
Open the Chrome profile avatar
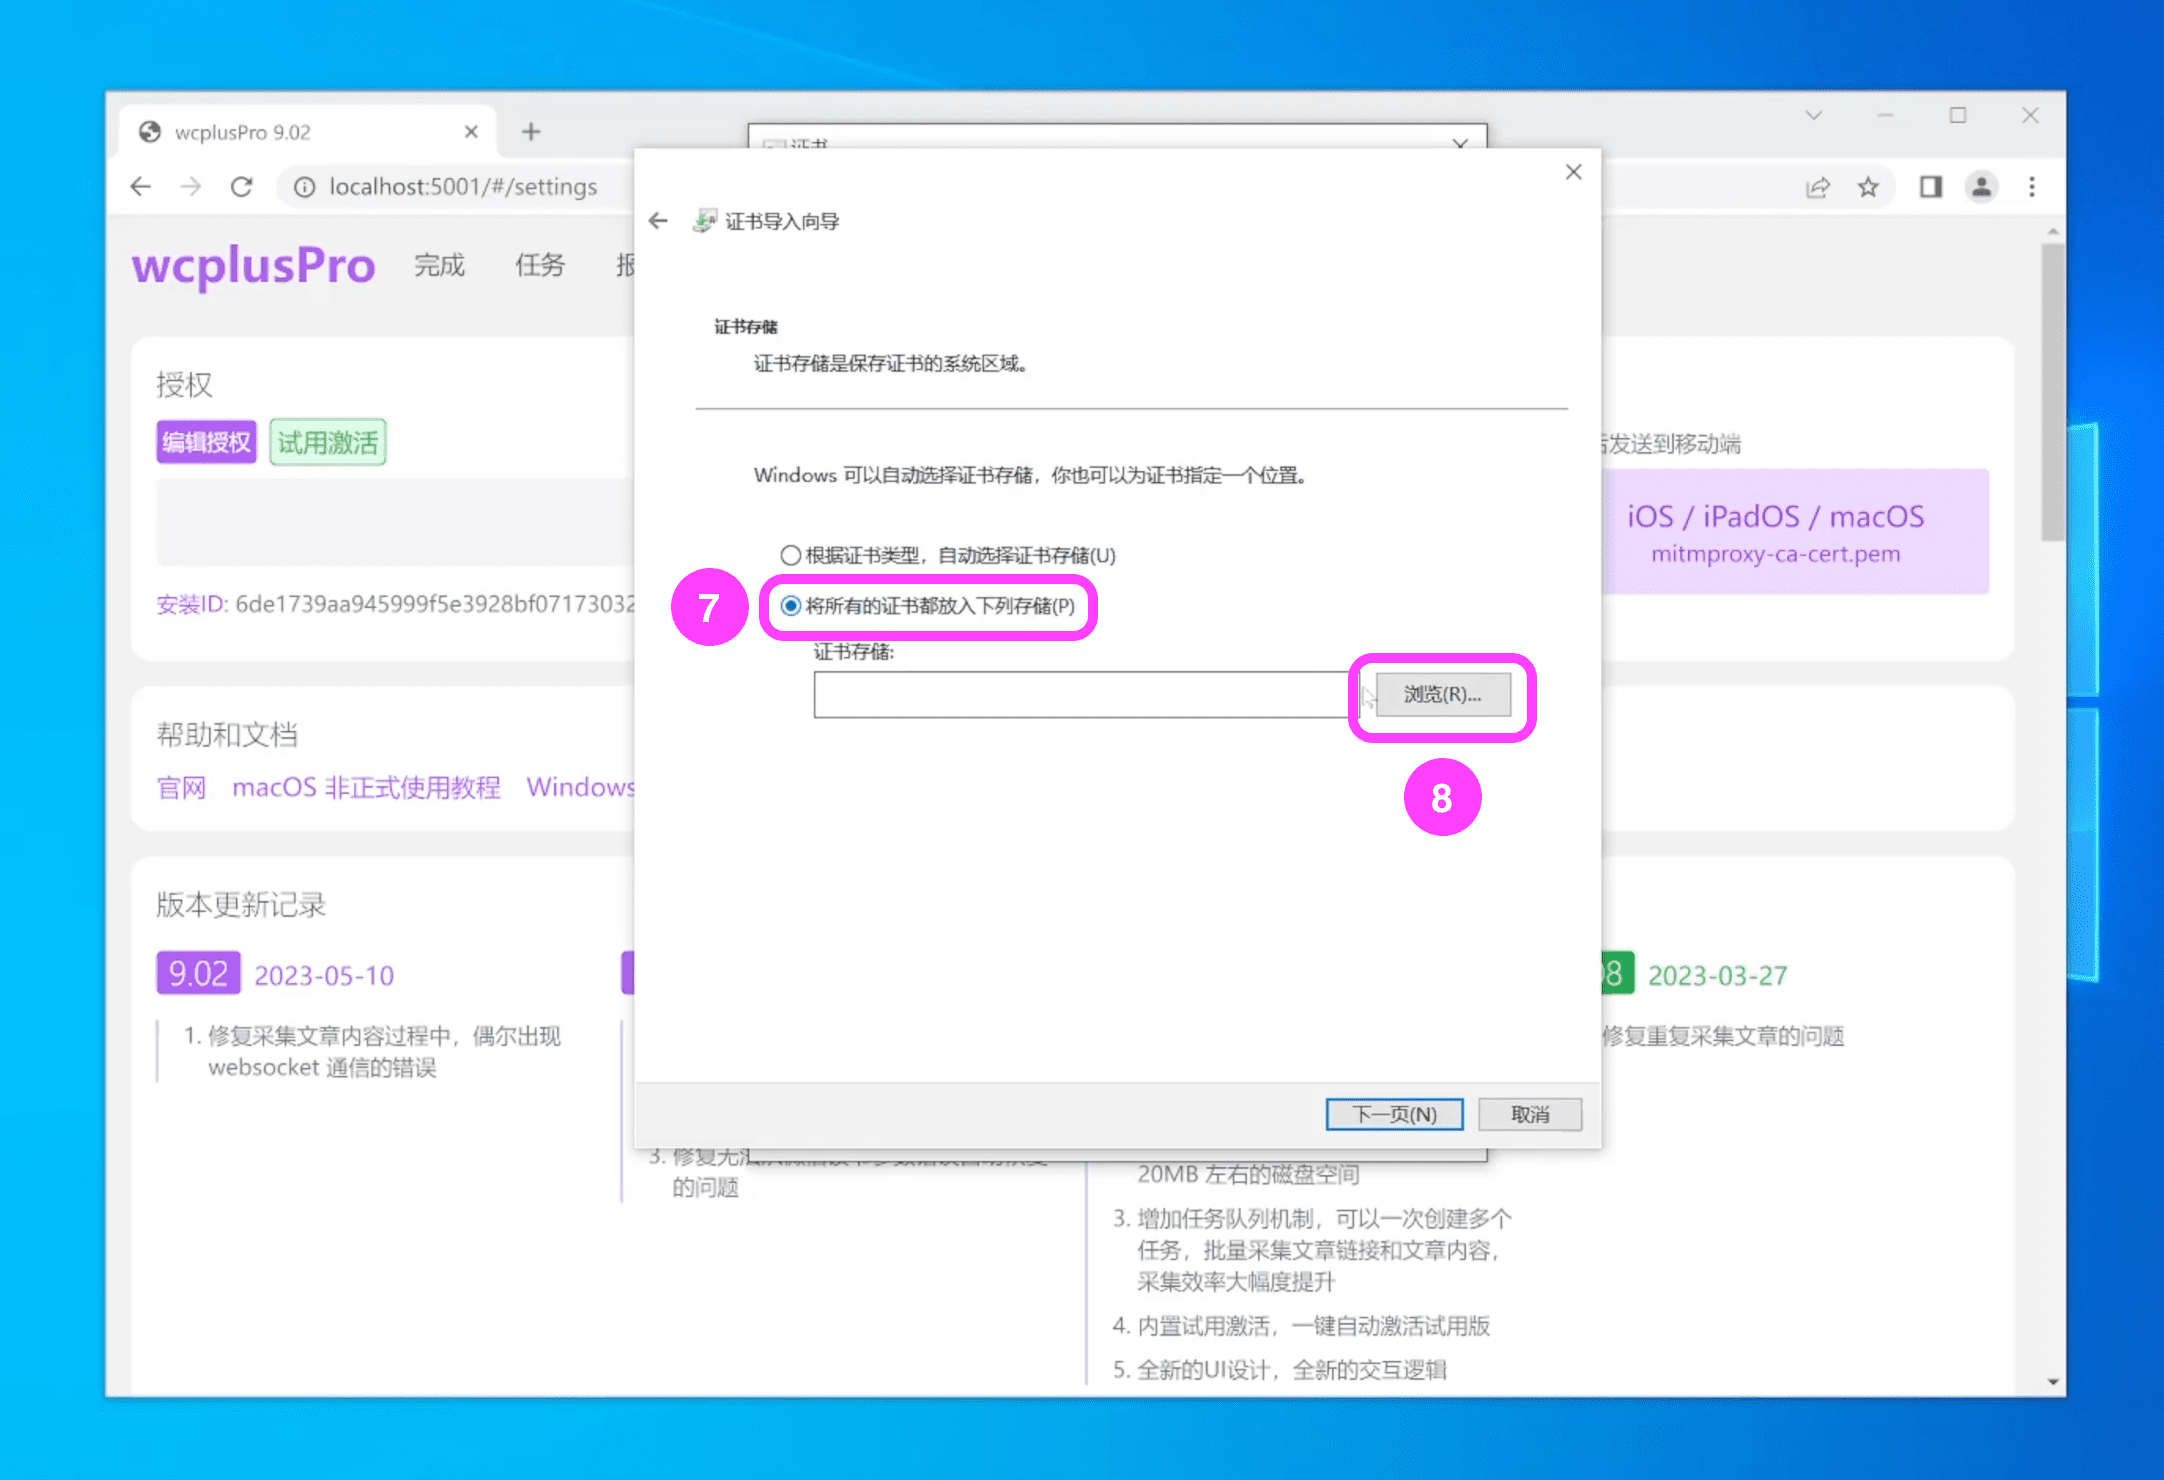1981,187
